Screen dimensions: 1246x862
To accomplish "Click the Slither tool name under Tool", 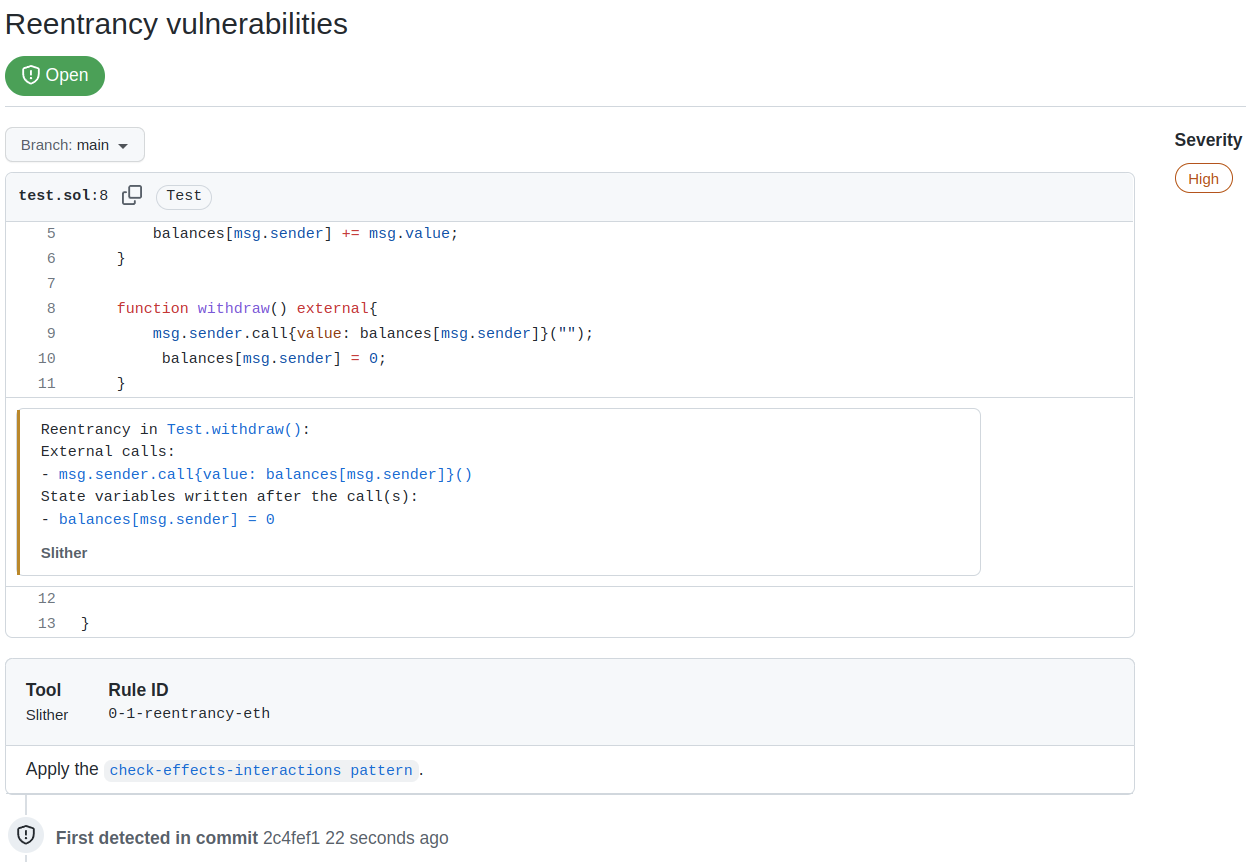I will click(x=47, y=715).
